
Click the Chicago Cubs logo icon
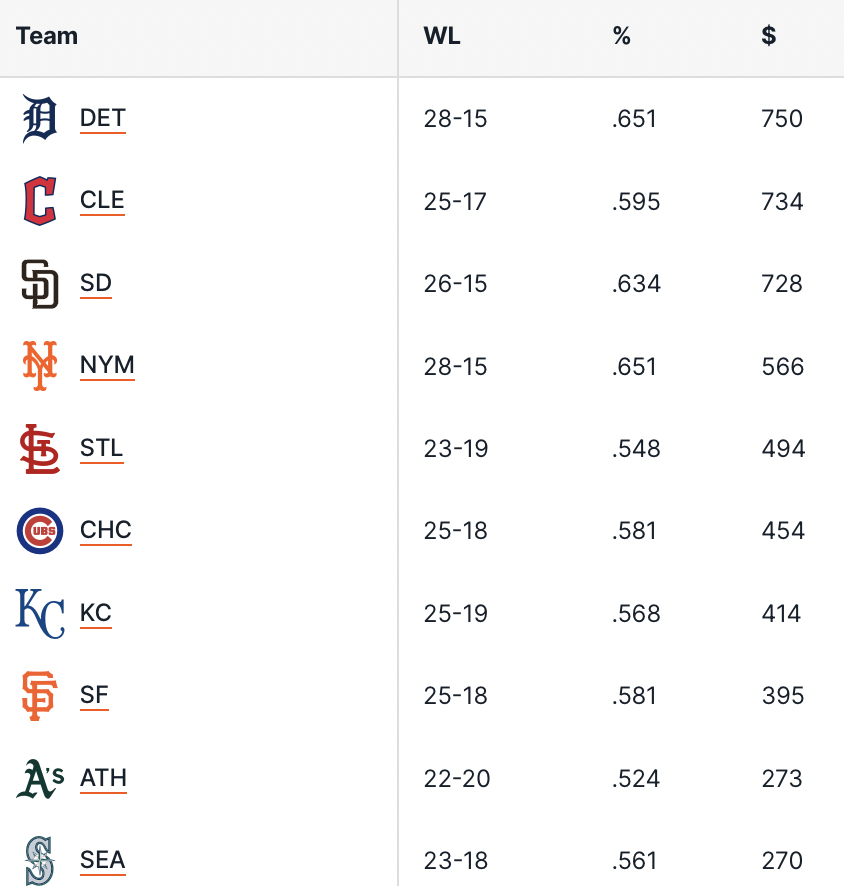click(40, 531)
